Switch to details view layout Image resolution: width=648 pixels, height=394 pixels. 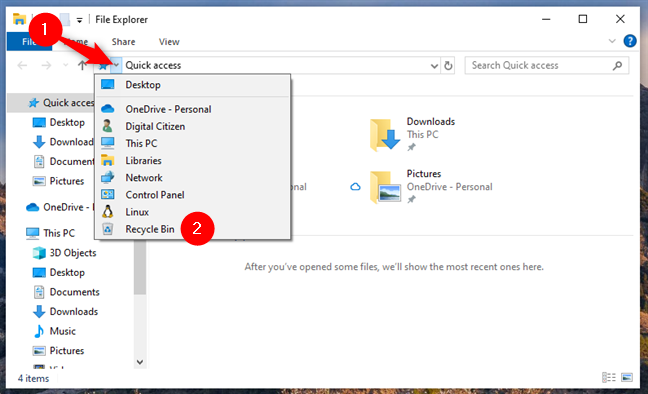click(x=608, y=377)
